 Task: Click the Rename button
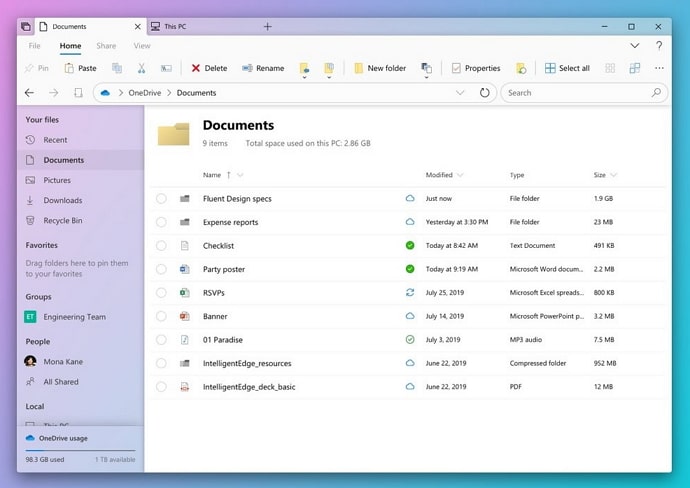coord(263,68)
